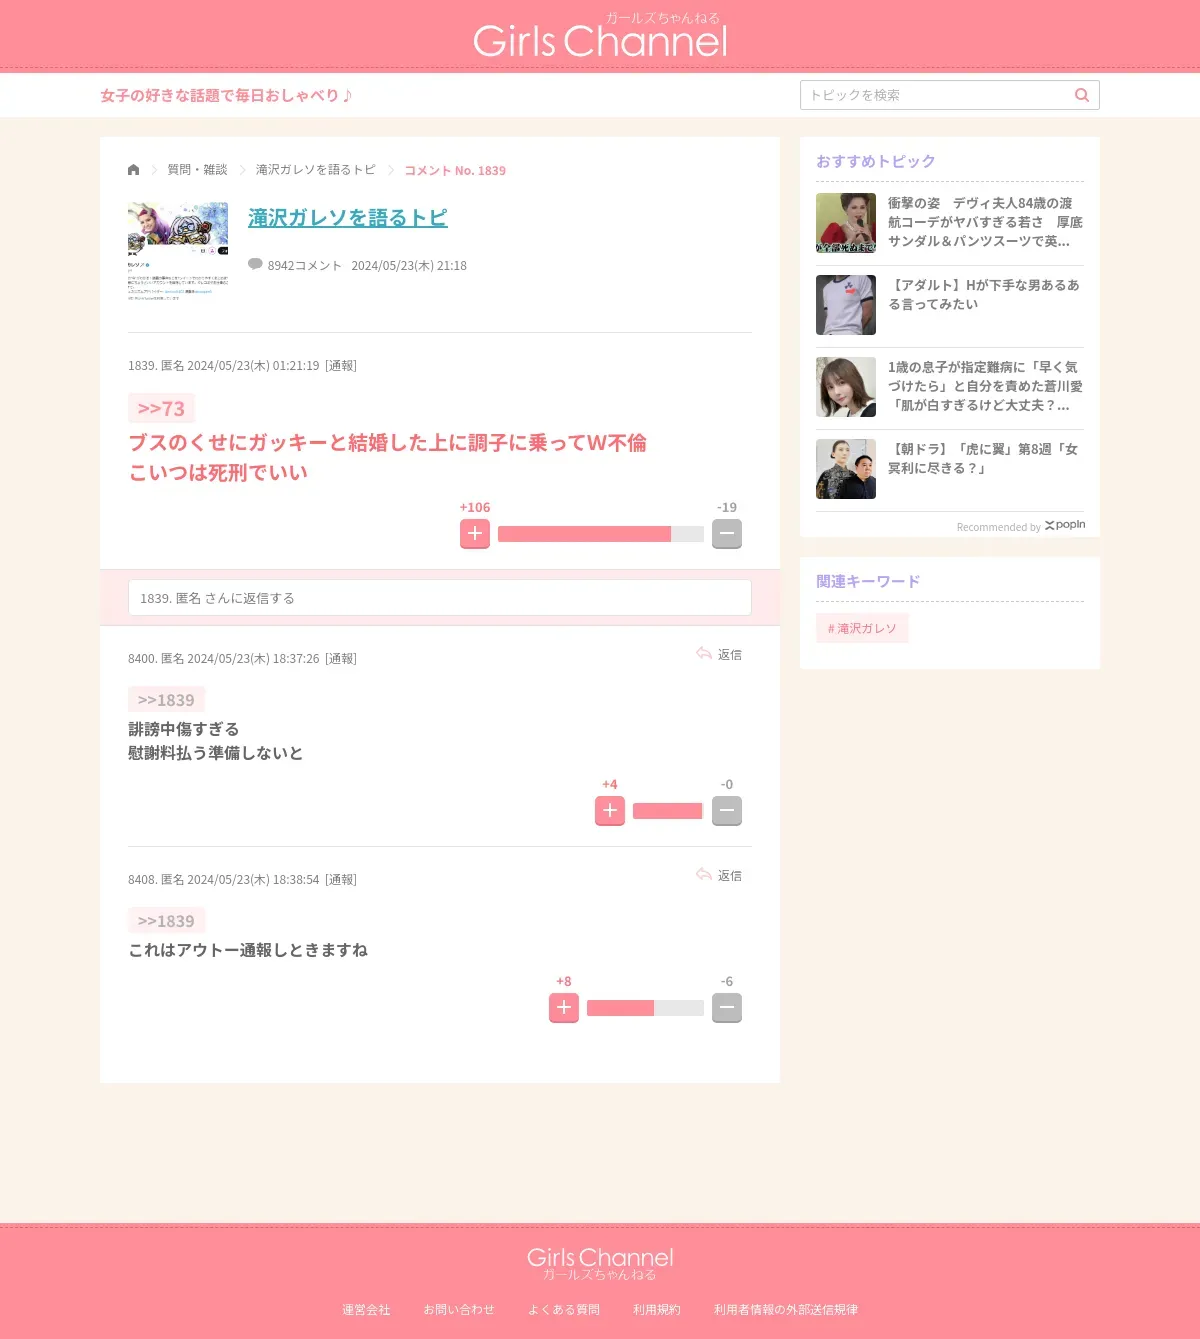Downvote comment 1839 with the minus button
Viewport: 1200px width, 1339px height.
coord(727,534)
